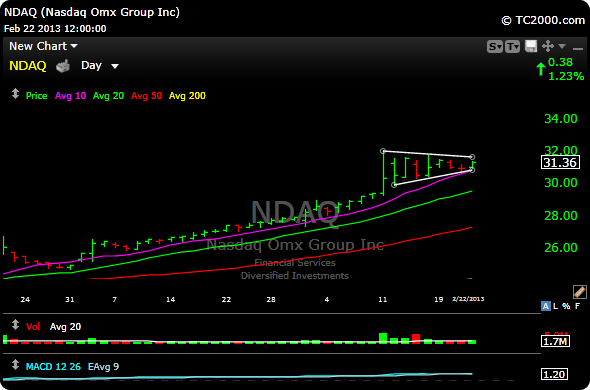Click the Feb 22 2013 12:00:00 timestamp
Screen dimensions: 590x390
55,29
